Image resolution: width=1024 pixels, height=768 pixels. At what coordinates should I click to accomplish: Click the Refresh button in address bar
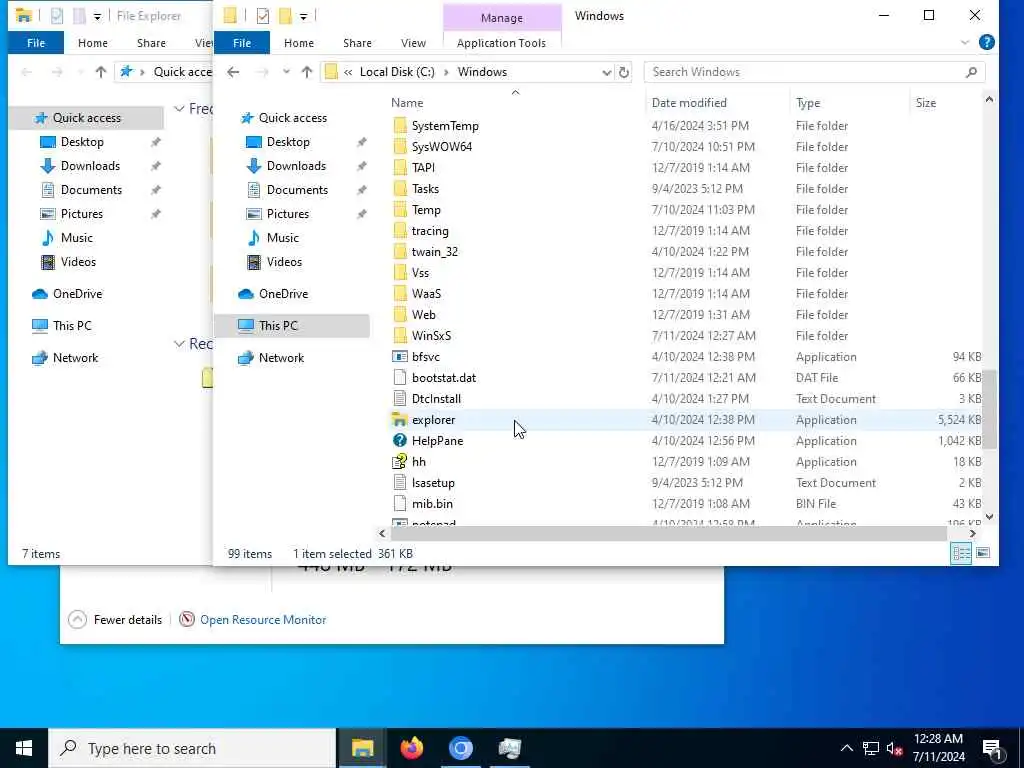coord(624,72)
